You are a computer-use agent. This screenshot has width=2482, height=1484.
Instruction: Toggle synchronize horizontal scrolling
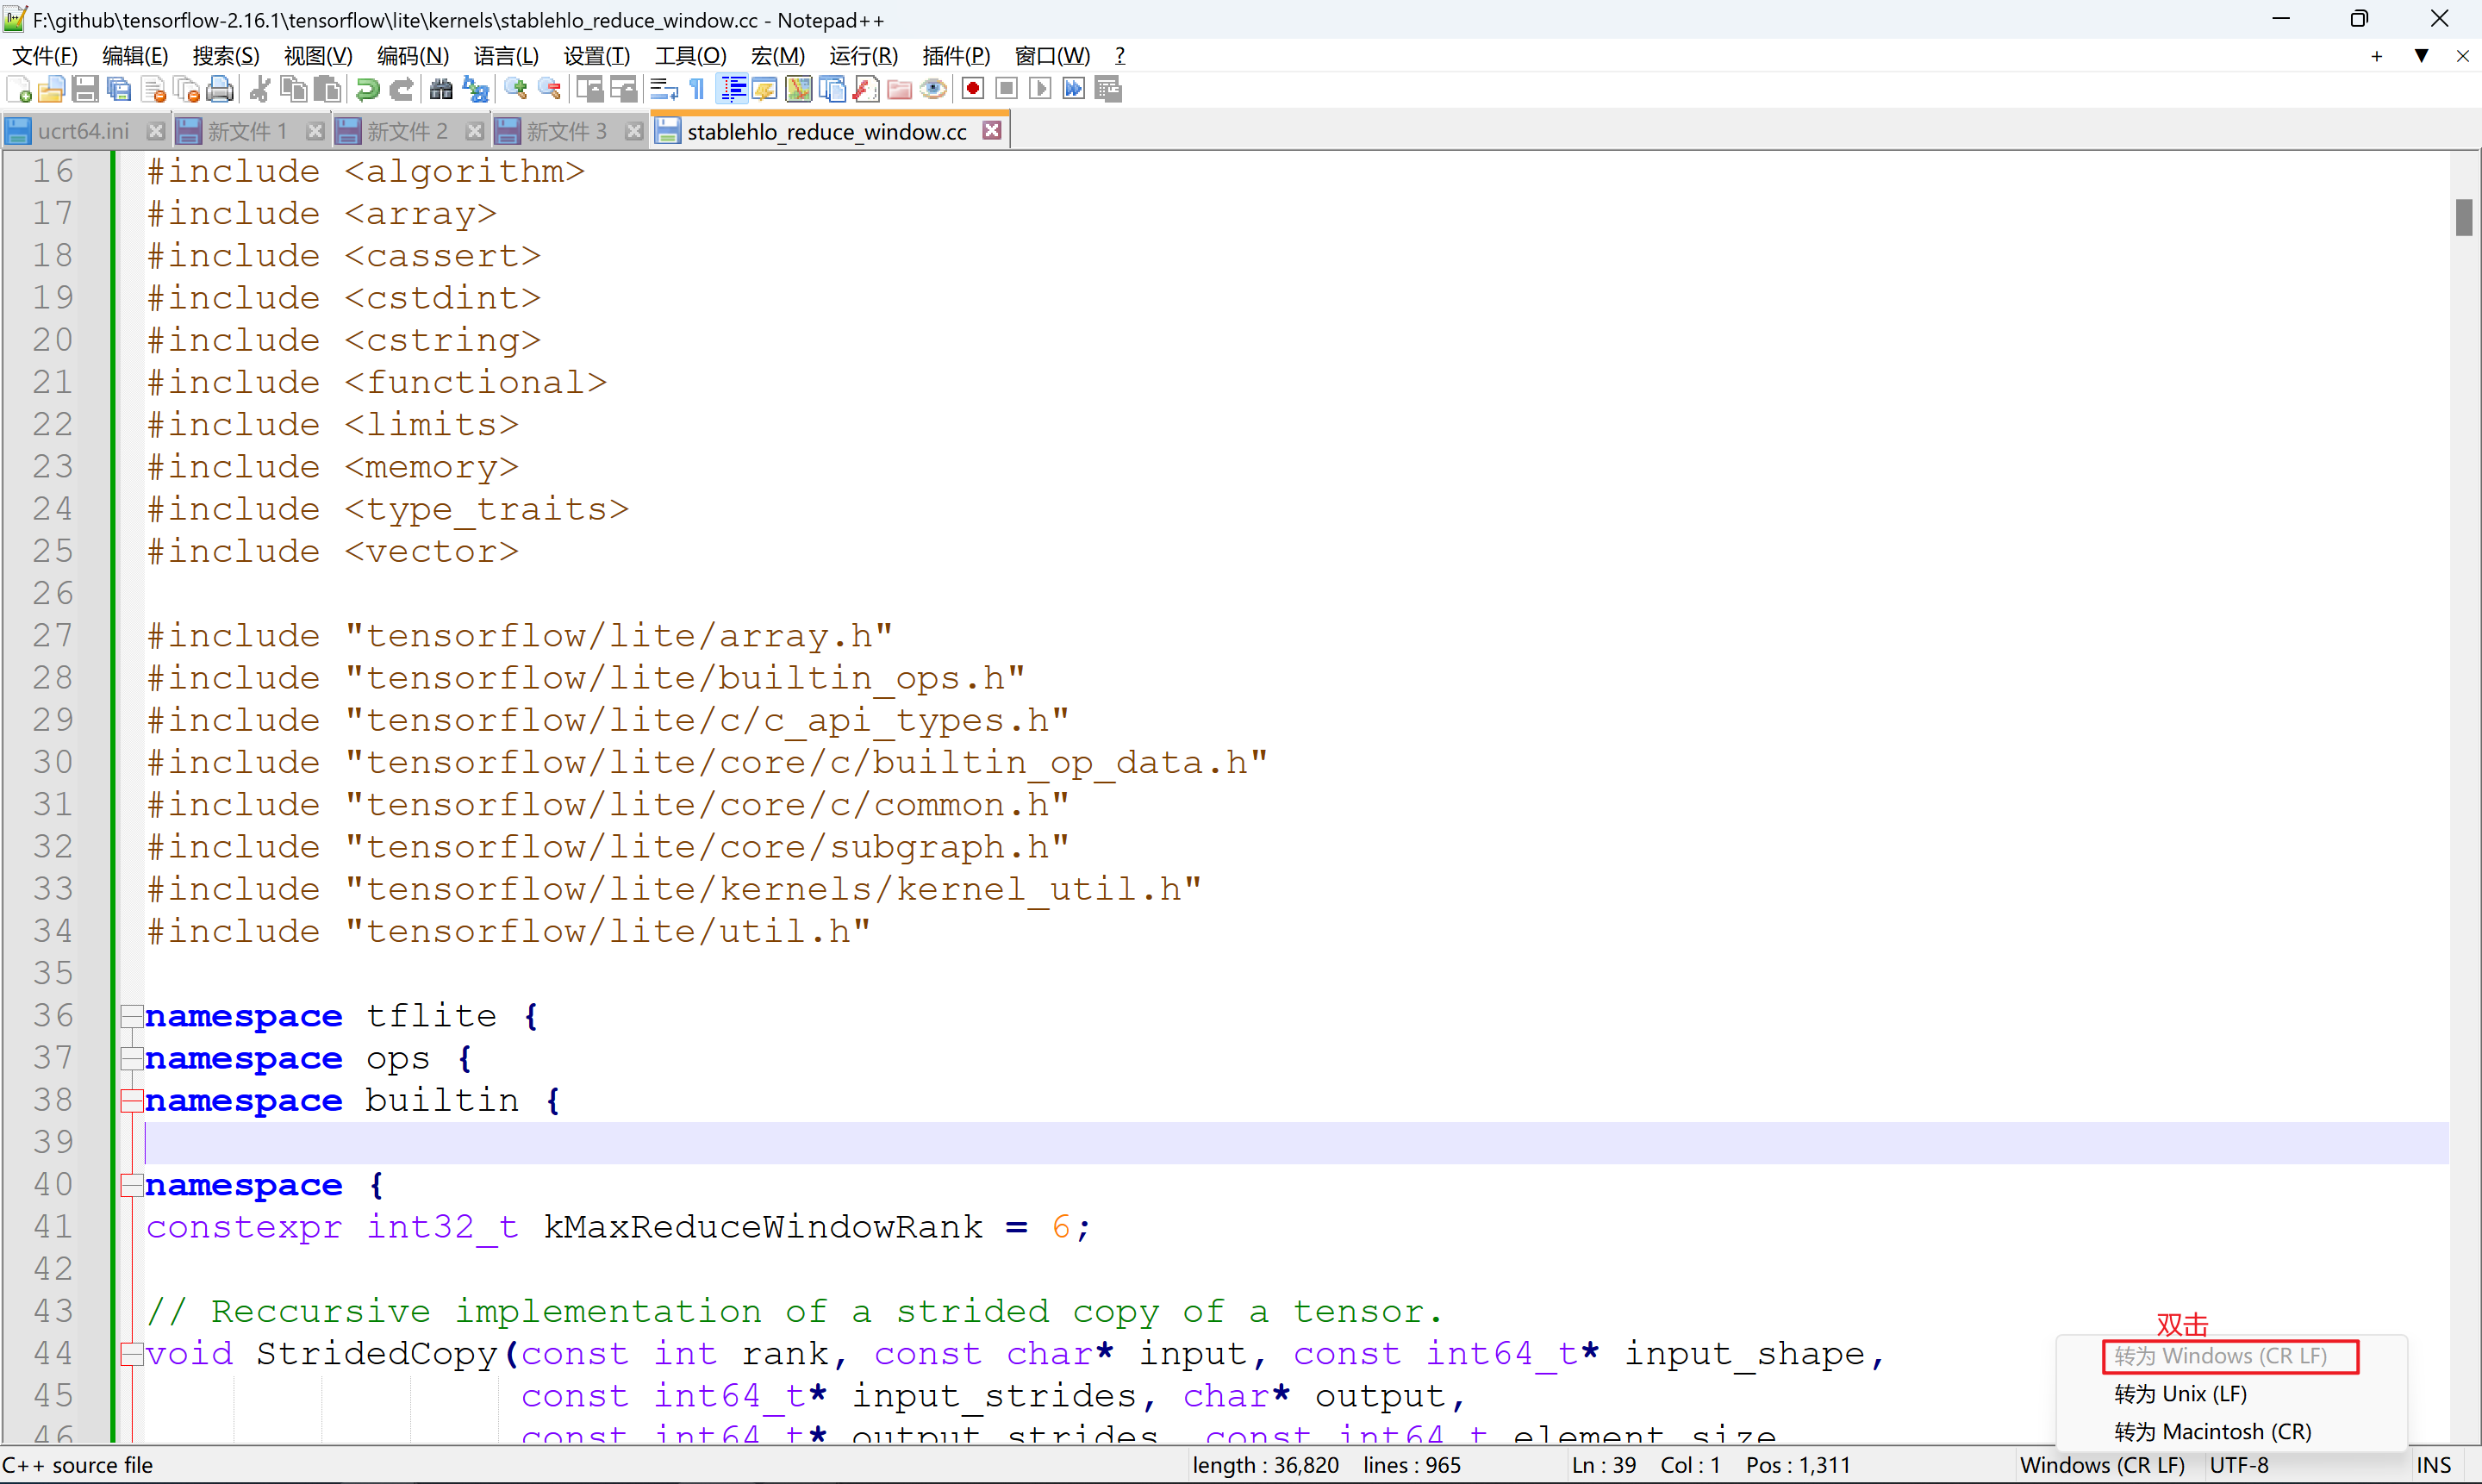(624, 90)
